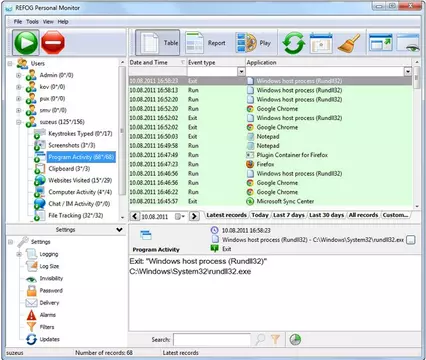The height and width of the screenshot is (360, 426).
Task: Collapse the suzeus user node
Action: (19, 122)
